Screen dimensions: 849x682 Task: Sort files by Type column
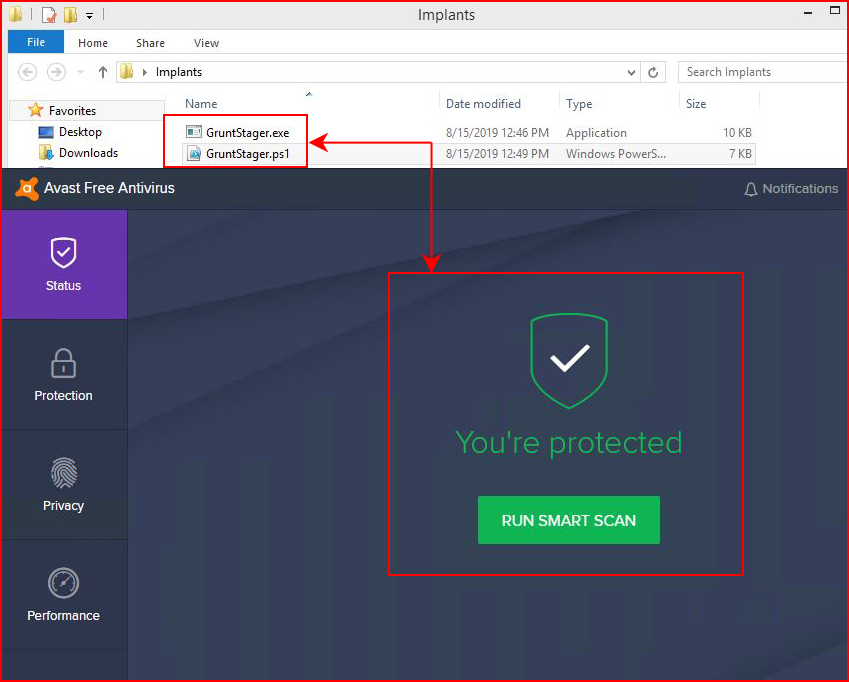pos(579,103)
